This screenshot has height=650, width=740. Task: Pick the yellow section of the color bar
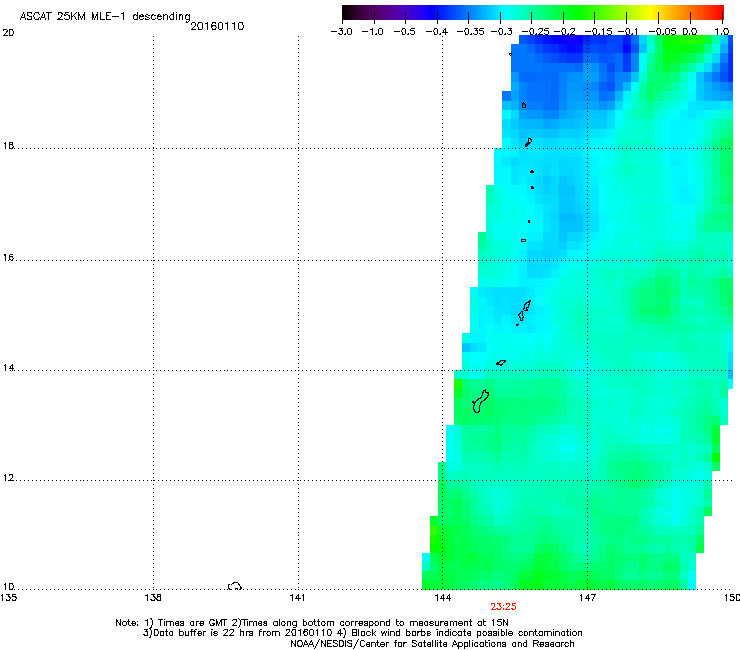pos(651,12)
